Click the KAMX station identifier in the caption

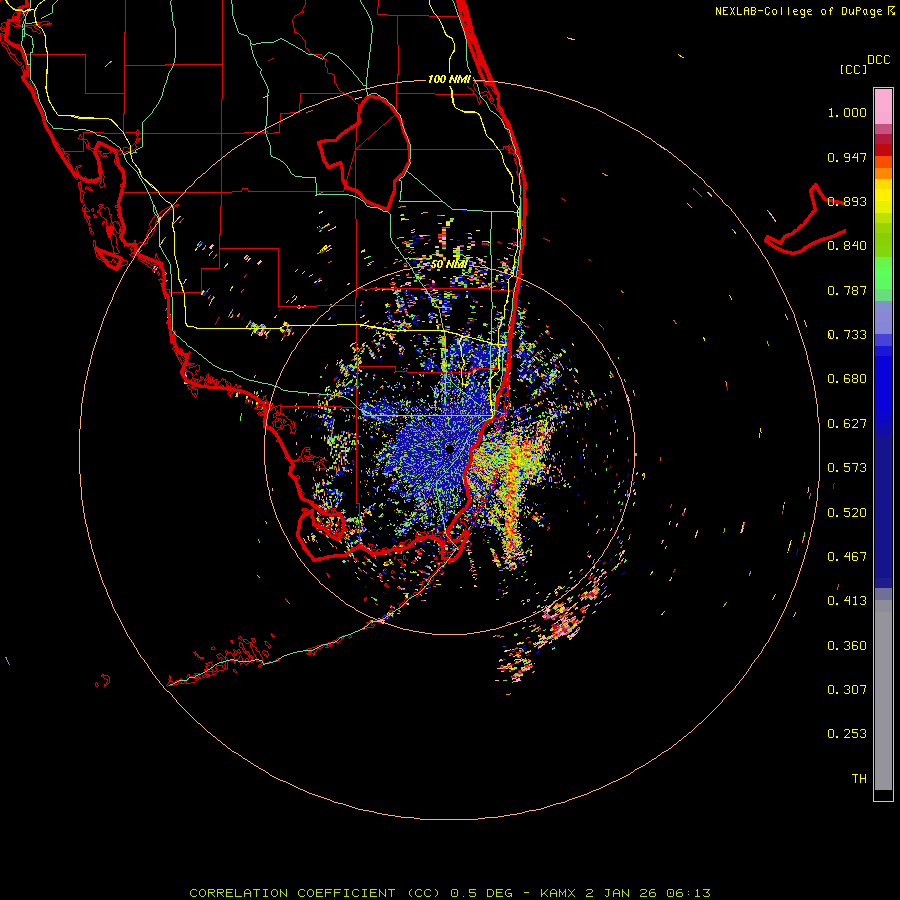point(560,893)
